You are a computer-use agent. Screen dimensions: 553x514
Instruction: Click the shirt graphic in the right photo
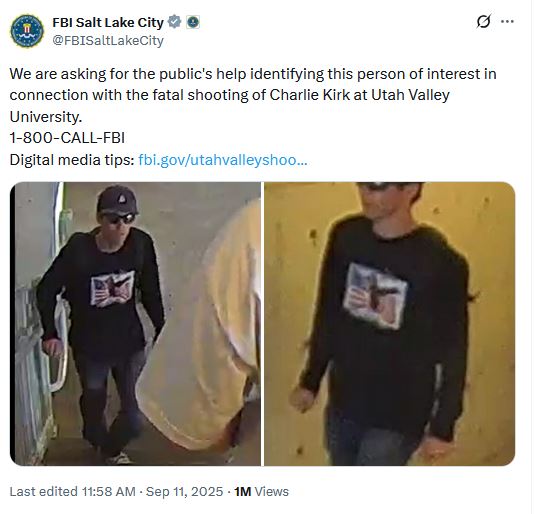pyautogui.click(x=375, y=296)
